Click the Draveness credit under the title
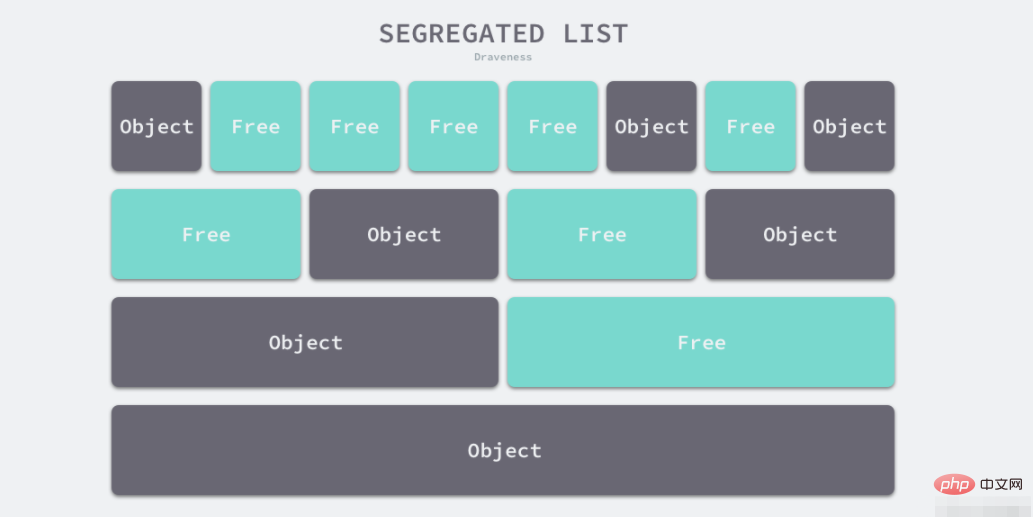1033x517 pixels. tap(503, 57)
